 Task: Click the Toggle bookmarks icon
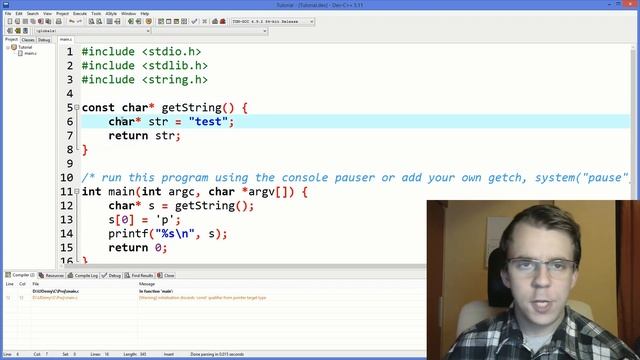(18, 31)
